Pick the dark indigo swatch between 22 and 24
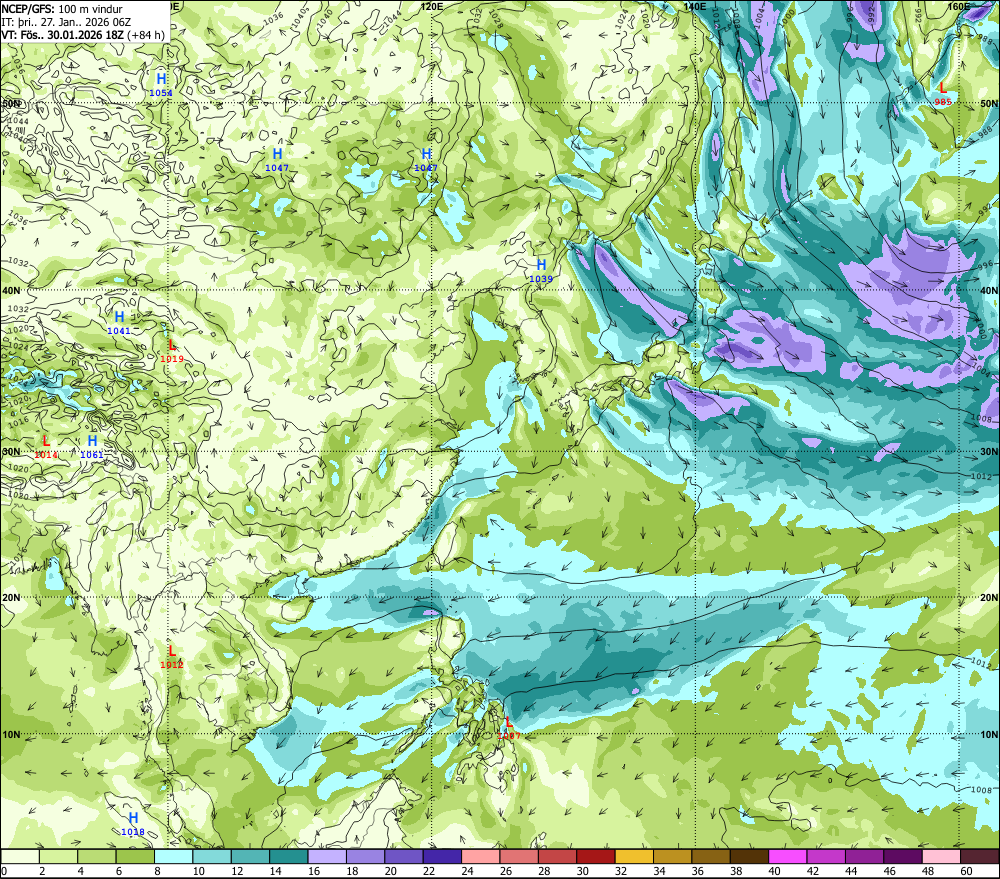Image resolution: width=1000 pixels, height=879 pixels. pyautogui.click(x=443, y=856)
